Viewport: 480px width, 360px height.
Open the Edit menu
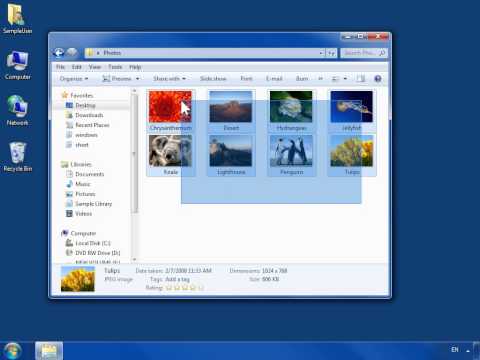coord(77,67)
